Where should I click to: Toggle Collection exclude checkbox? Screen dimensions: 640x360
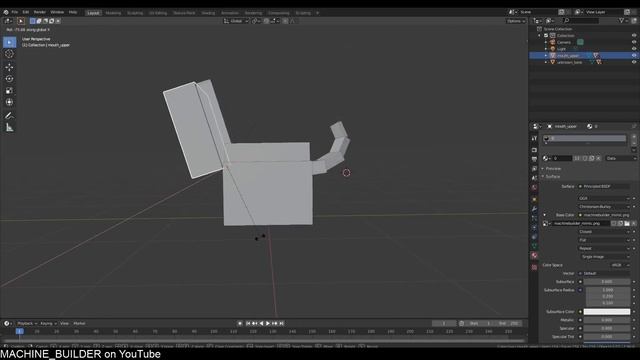click(x=546, y=36)
